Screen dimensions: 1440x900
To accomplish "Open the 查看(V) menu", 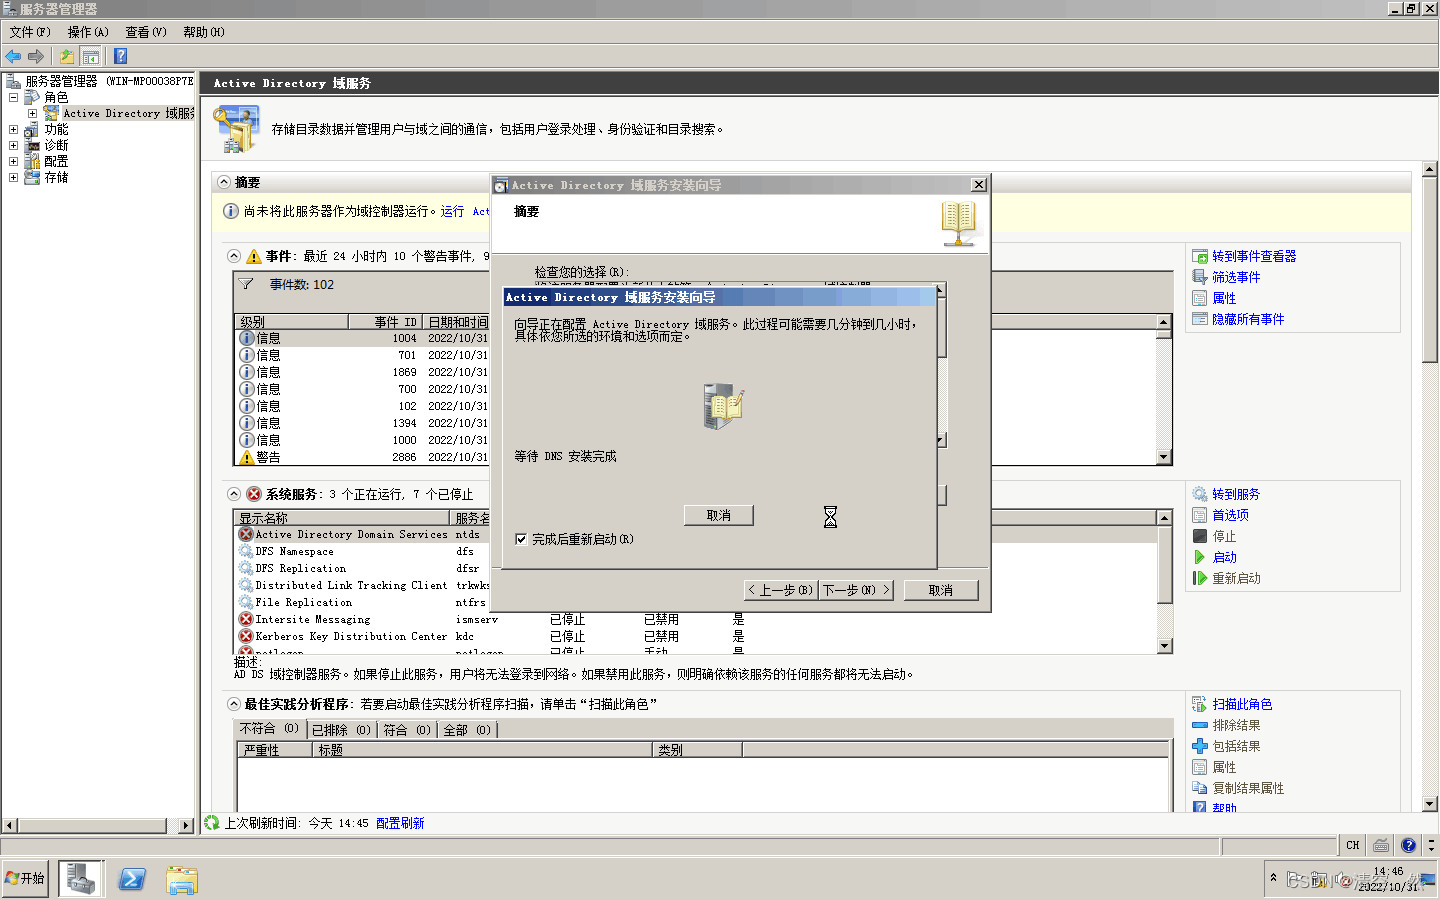I will pyautogui.click(x=146, y=32).
